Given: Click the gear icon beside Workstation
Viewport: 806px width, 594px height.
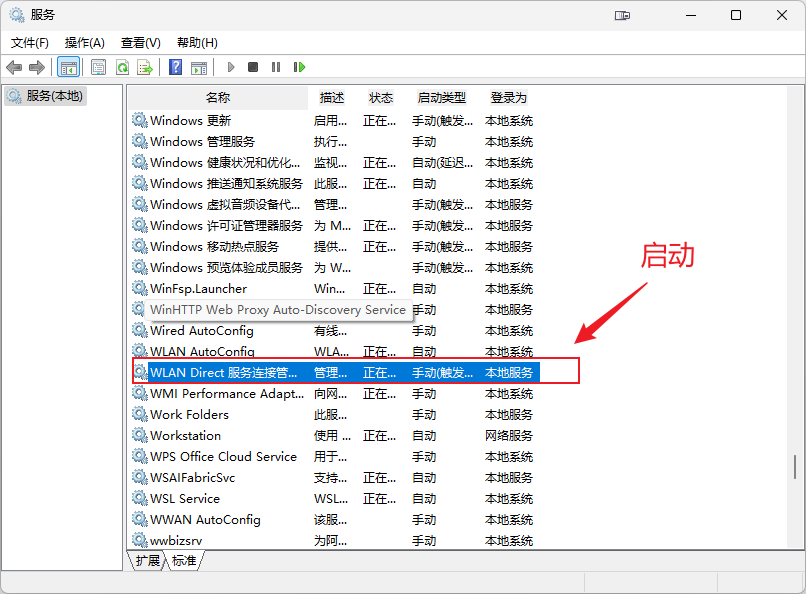Looking at the screenshot, I should click(x=139, y=435).
